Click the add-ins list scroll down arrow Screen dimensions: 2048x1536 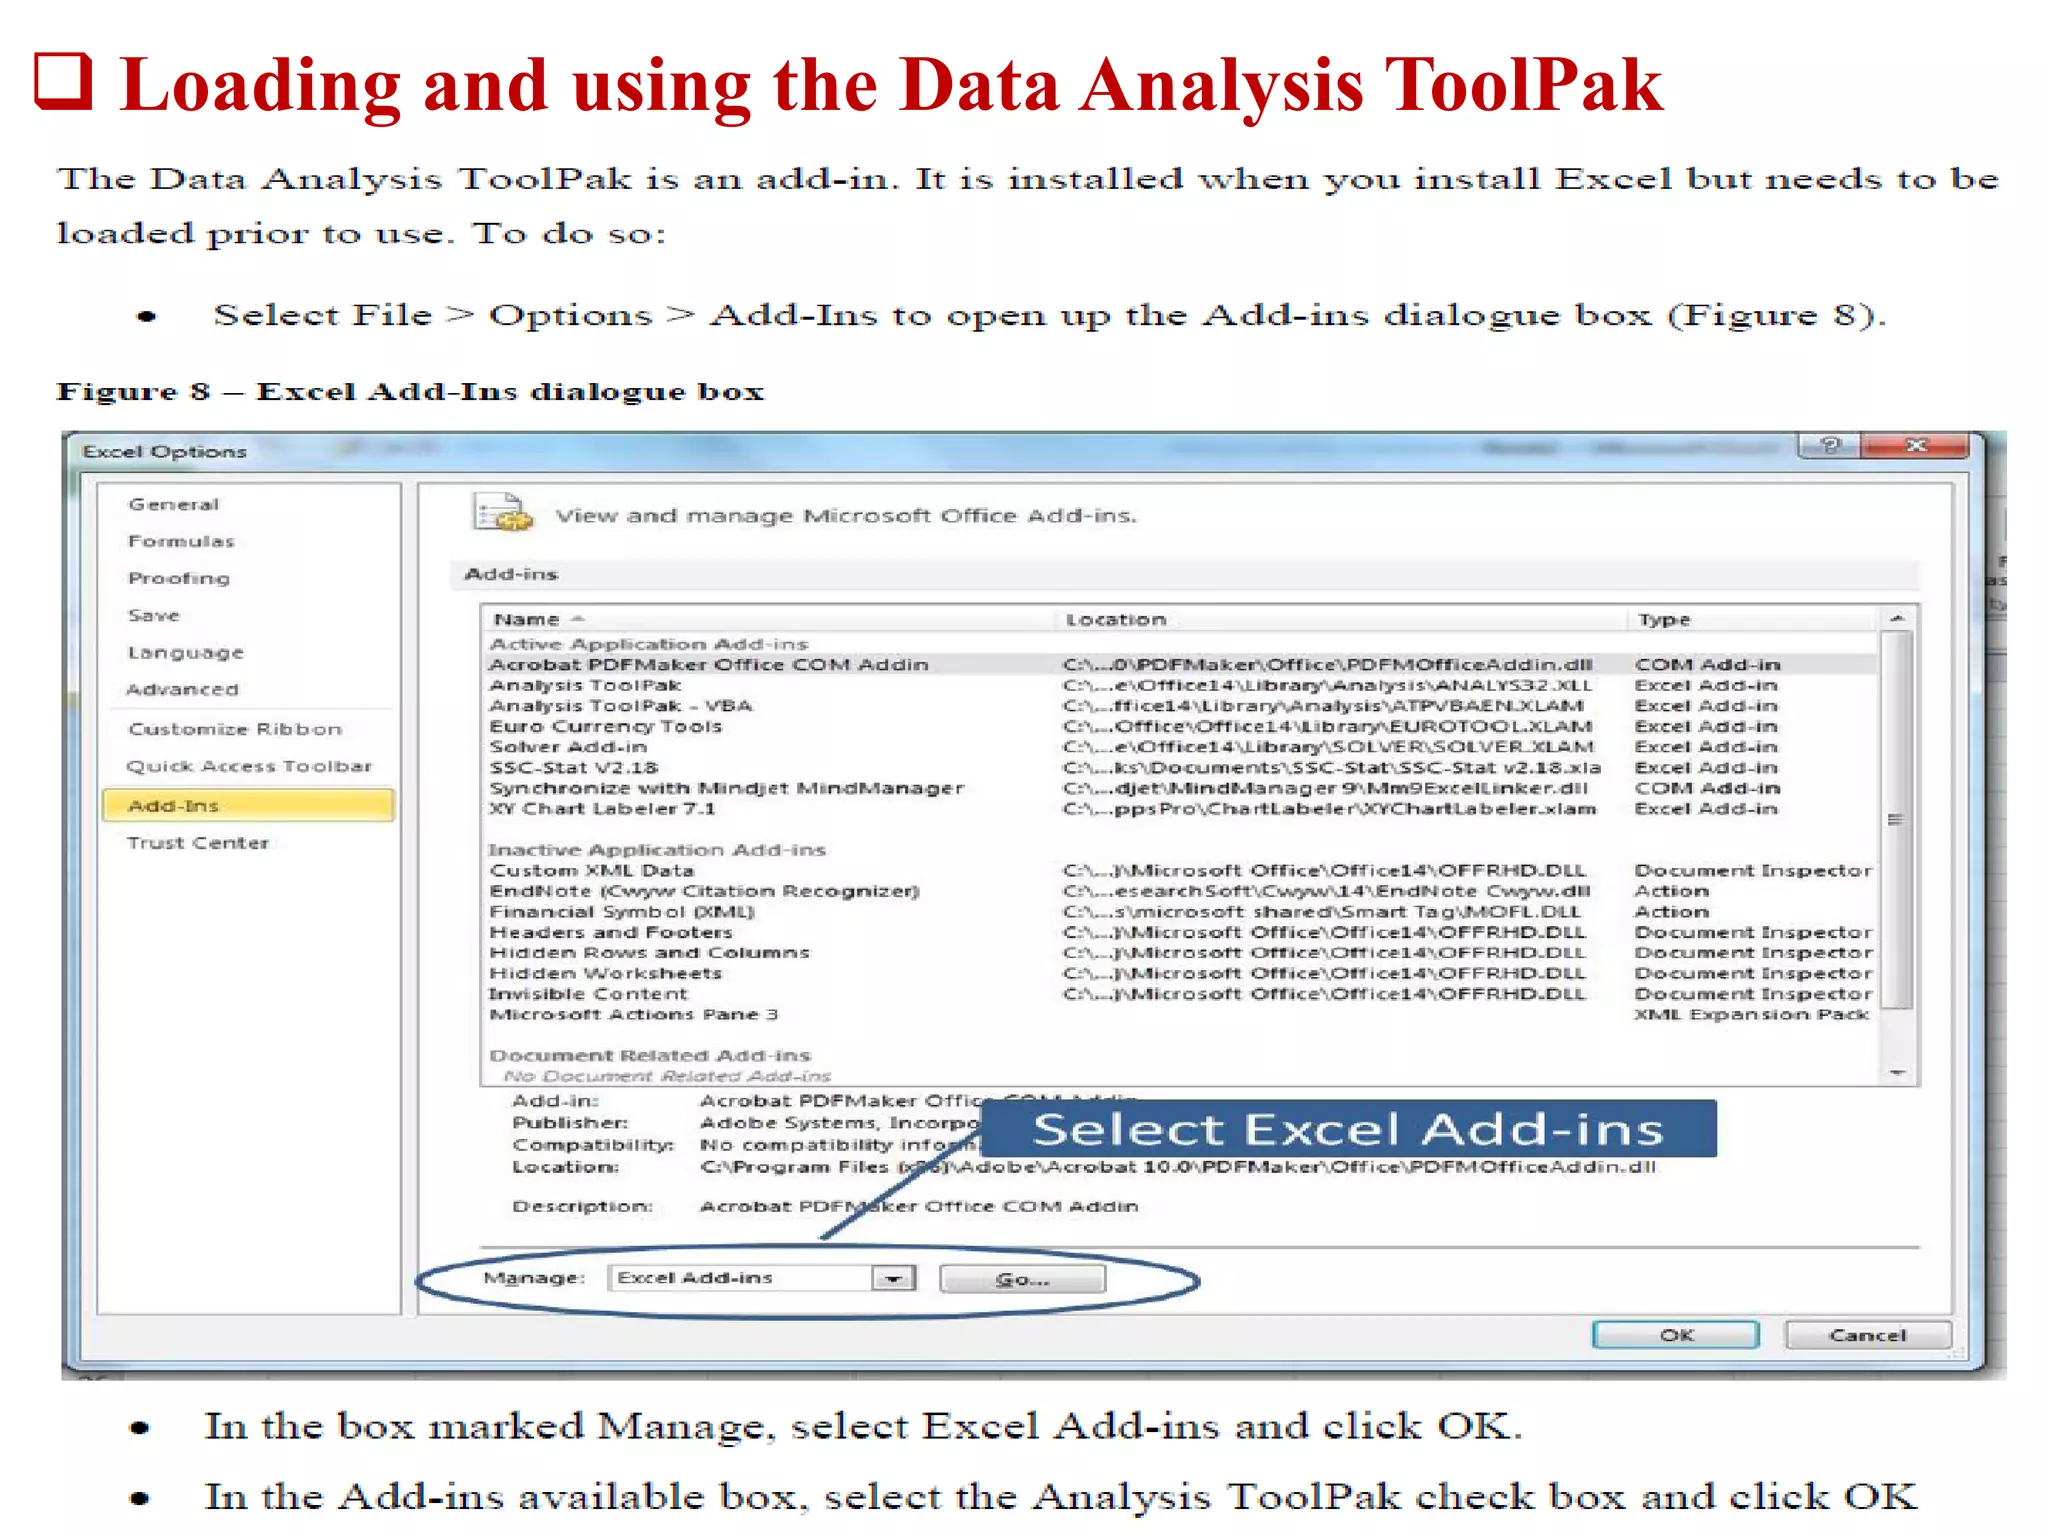(1897, 1073)
